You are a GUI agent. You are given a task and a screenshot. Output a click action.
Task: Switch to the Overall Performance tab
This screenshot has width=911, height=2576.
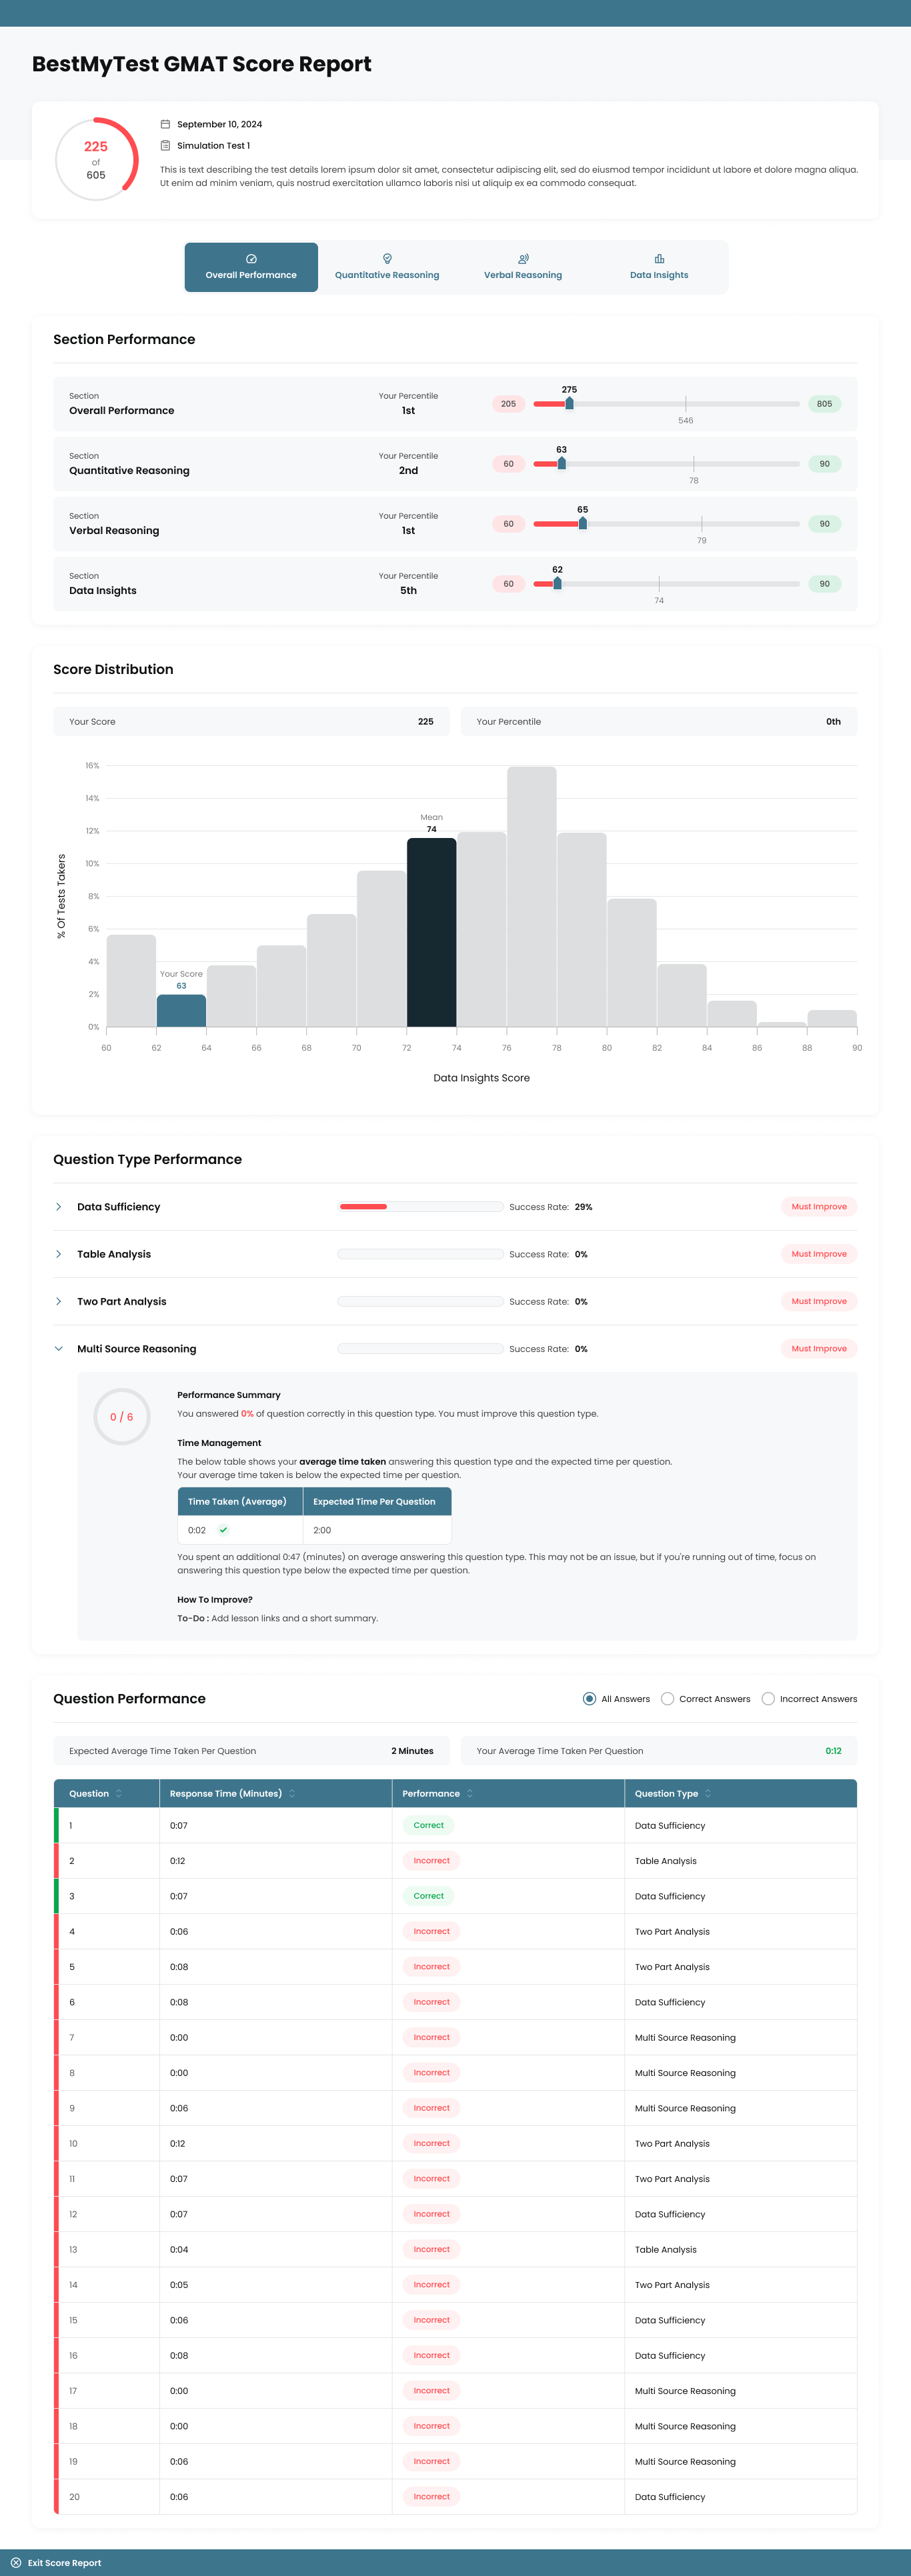251,267
